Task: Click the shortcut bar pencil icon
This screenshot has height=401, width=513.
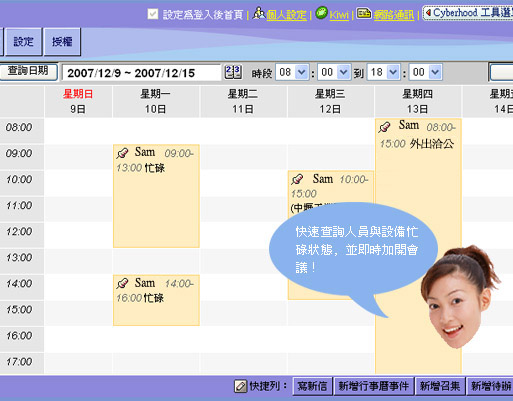Action: pos(240,386)
